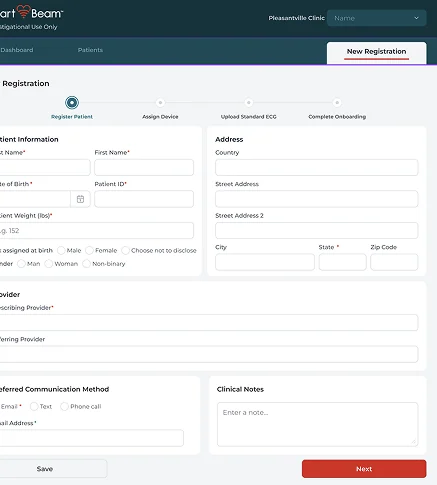437x485 pixels.
Task: Click the Last Name input field
Action: [x=45, y=167]
